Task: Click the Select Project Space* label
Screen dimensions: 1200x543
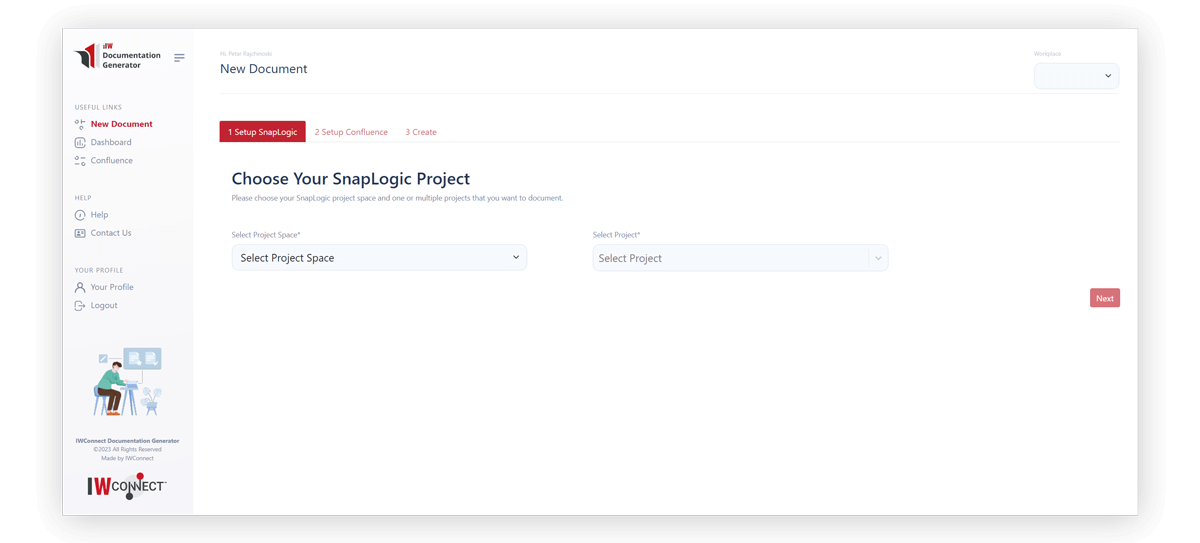Action: point(266,235)
